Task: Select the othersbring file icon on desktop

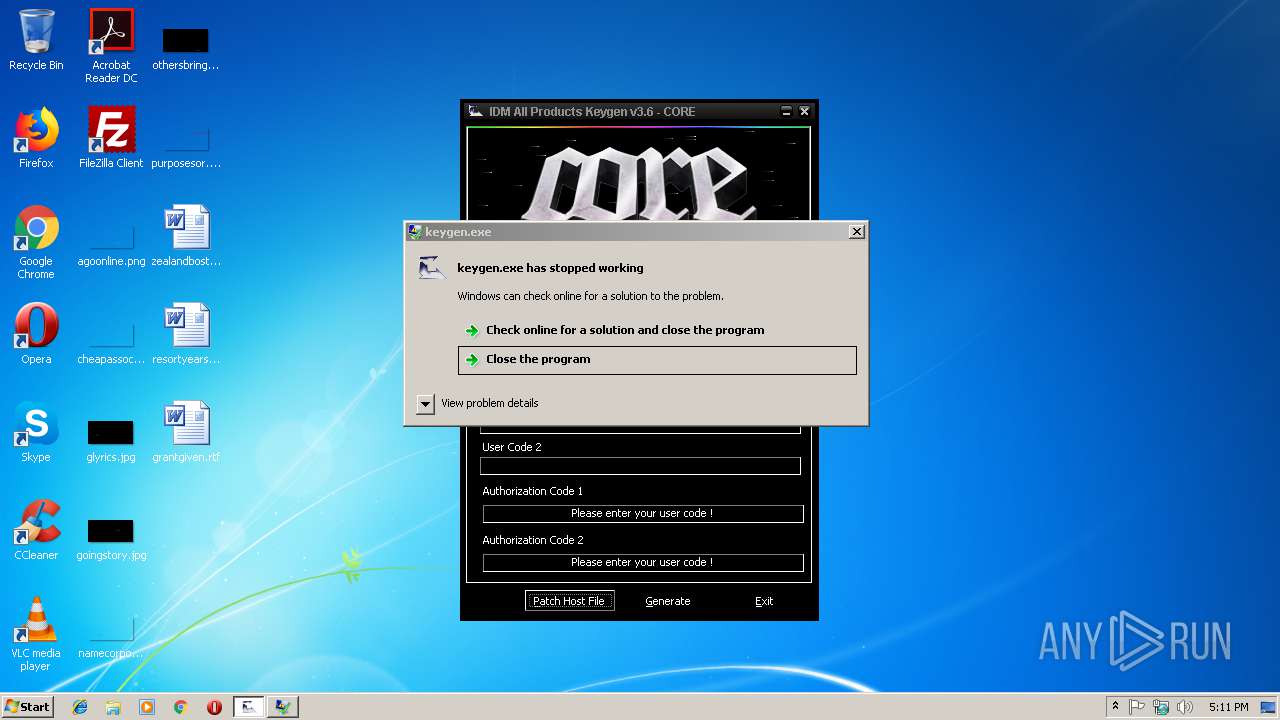Action: 185,48
